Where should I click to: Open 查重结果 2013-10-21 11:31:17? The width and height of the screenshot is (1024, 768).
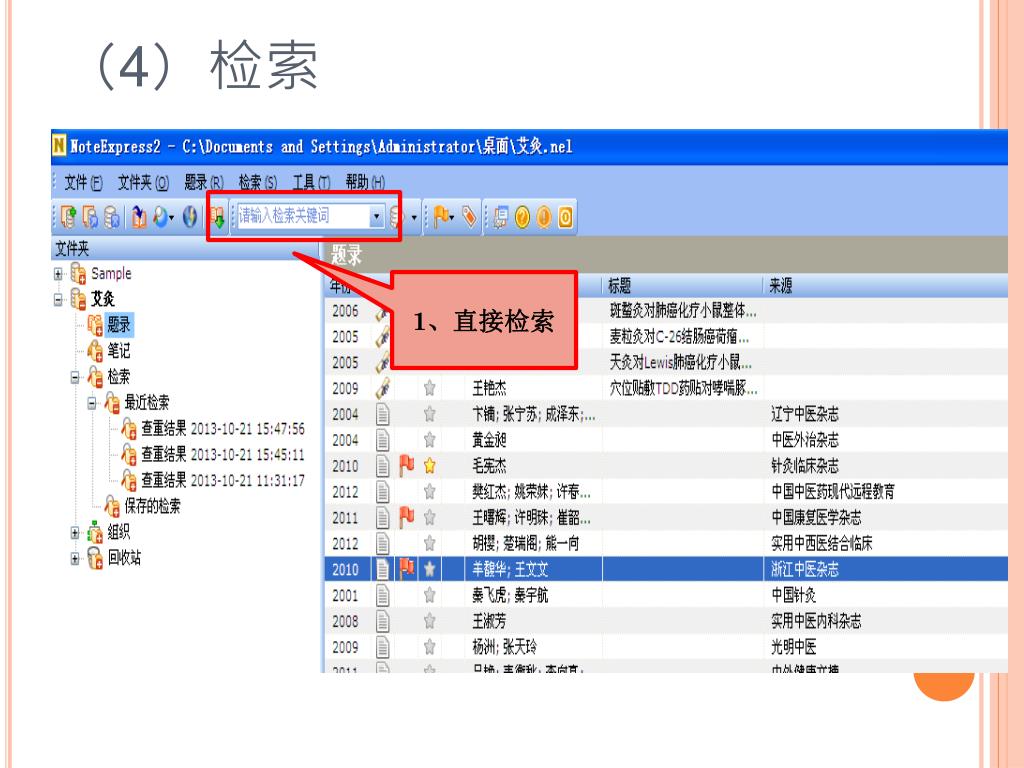point(223,480)
